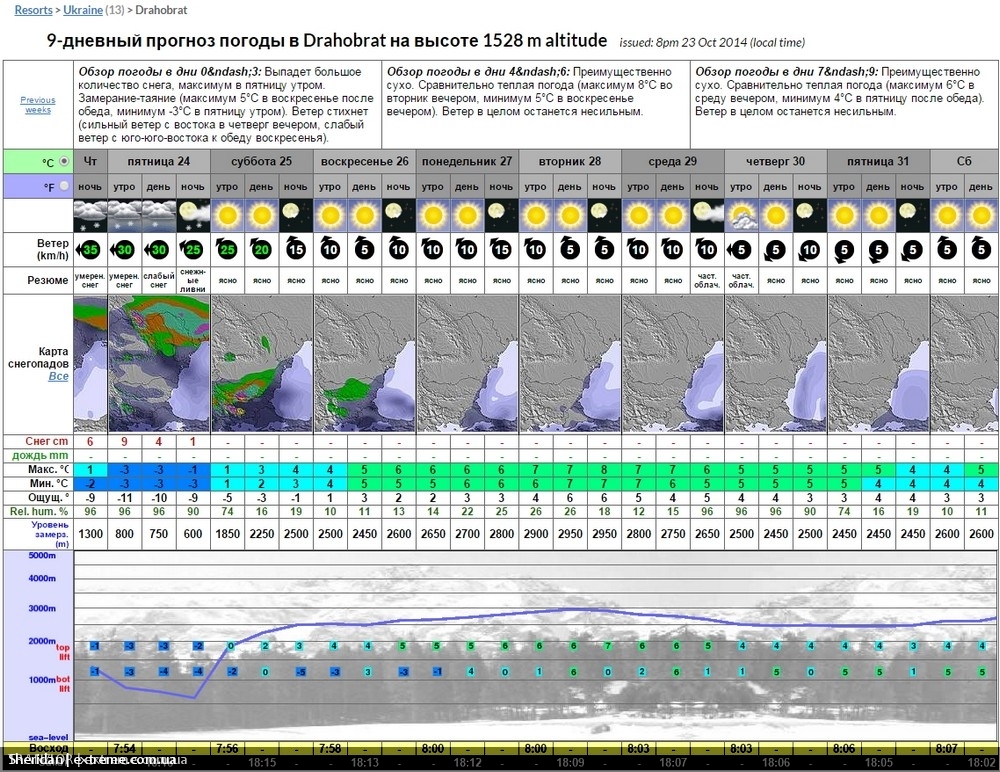Click the 'Все' link under snowfall map label
The height and width of the screenshot is (772, 1000).
58,377
